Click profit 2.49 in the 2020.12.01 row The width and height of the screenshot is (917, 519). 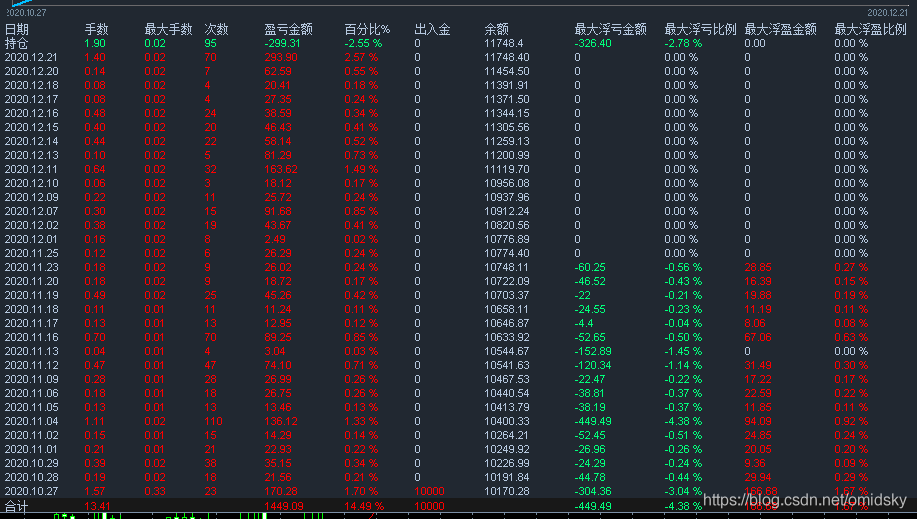tap(275, 239)
